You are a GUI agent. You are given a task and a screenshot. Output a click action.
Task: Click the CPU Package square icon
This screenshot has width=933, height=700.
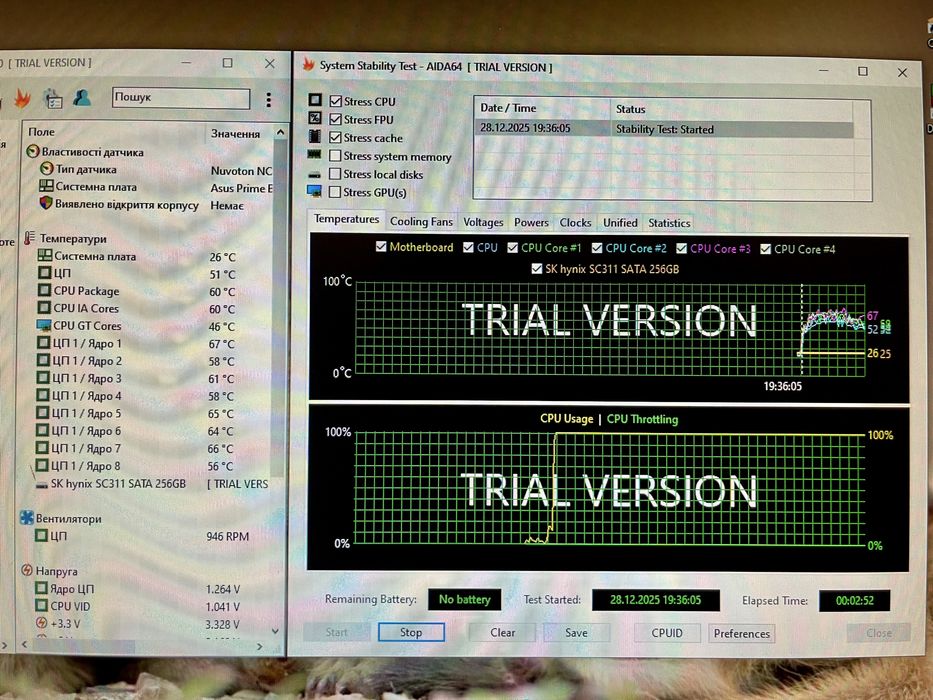pos(44,290)
